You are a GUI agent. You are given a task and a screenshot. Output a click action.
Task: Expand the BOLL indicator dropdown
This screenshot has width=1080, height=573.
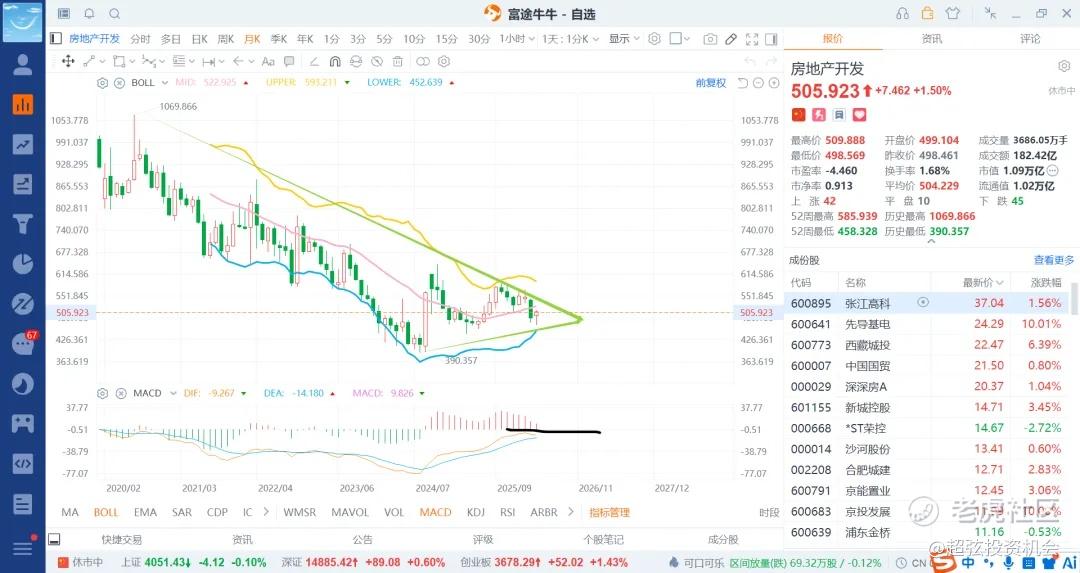[165, 83]
